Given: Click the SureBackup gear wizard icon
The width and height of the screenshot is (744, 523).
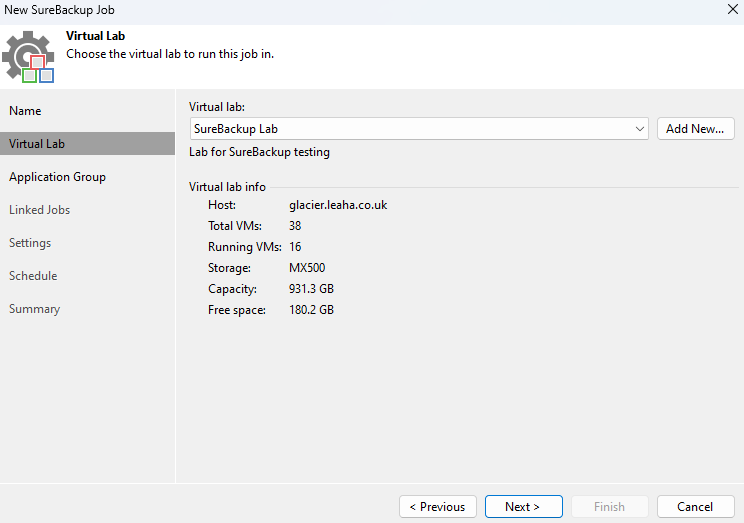Looking at the screenshot, I should click(x=28, y=57).
